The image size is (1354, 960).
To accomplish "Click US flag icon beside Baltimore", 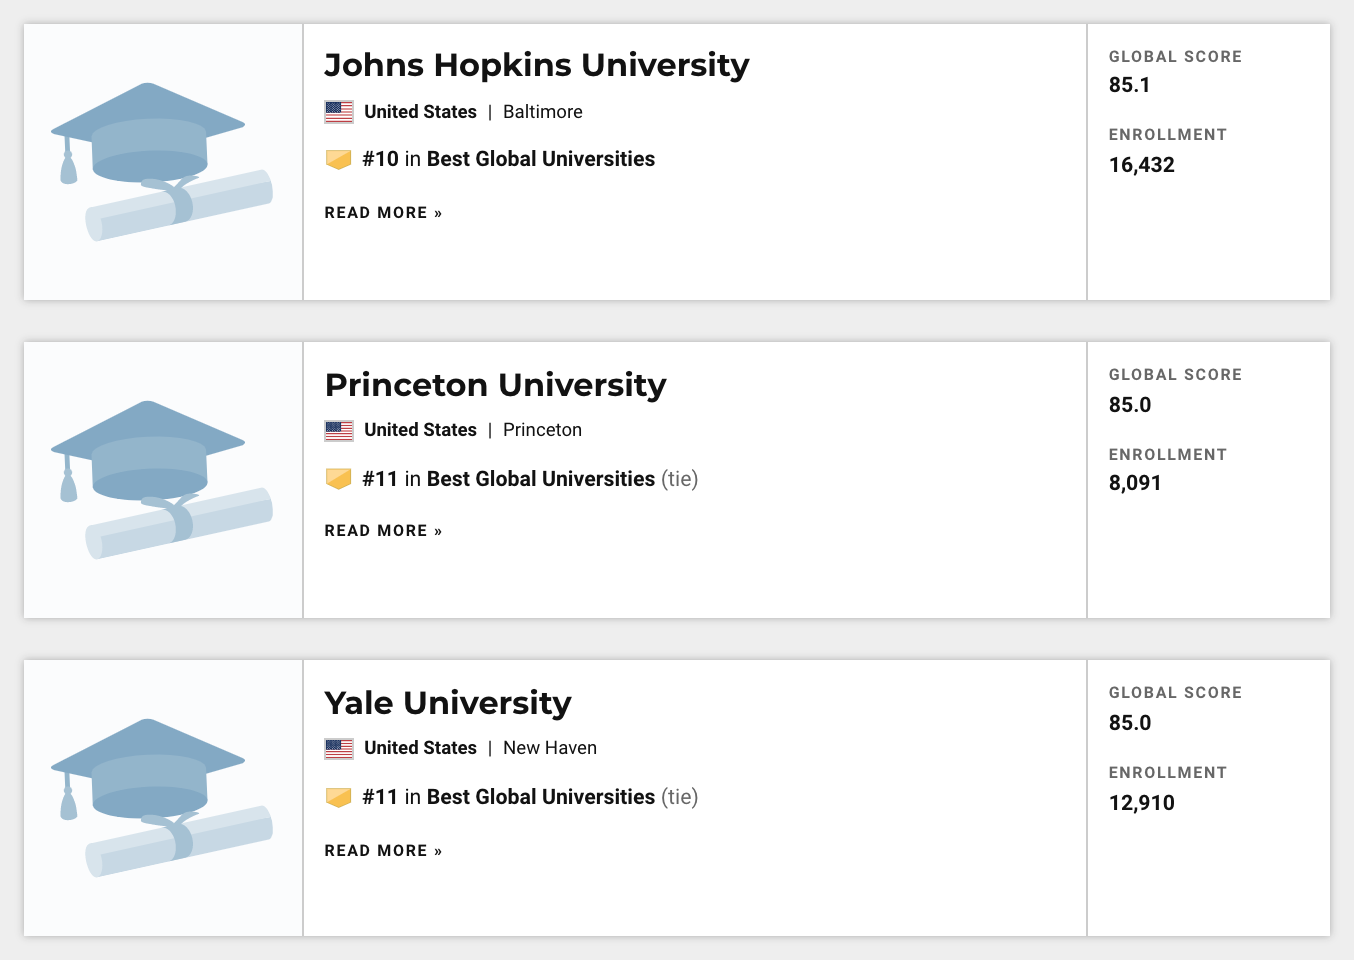I will coord(339,112).
